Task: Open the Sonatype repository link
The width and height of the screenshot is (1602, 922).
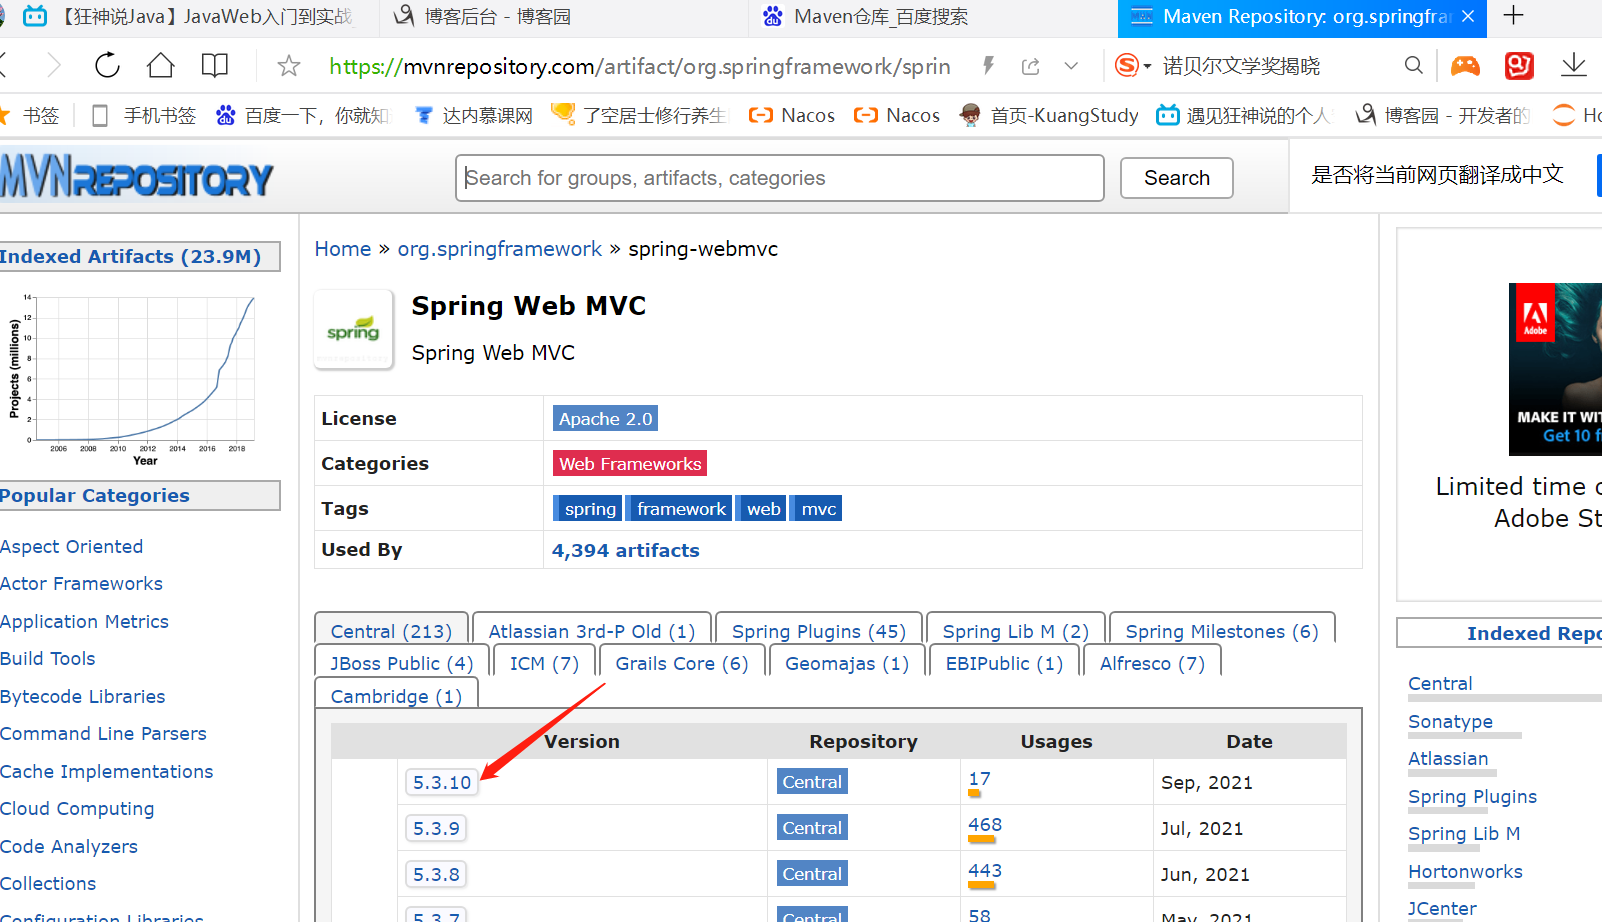Action: click(x=1450, y=721)
